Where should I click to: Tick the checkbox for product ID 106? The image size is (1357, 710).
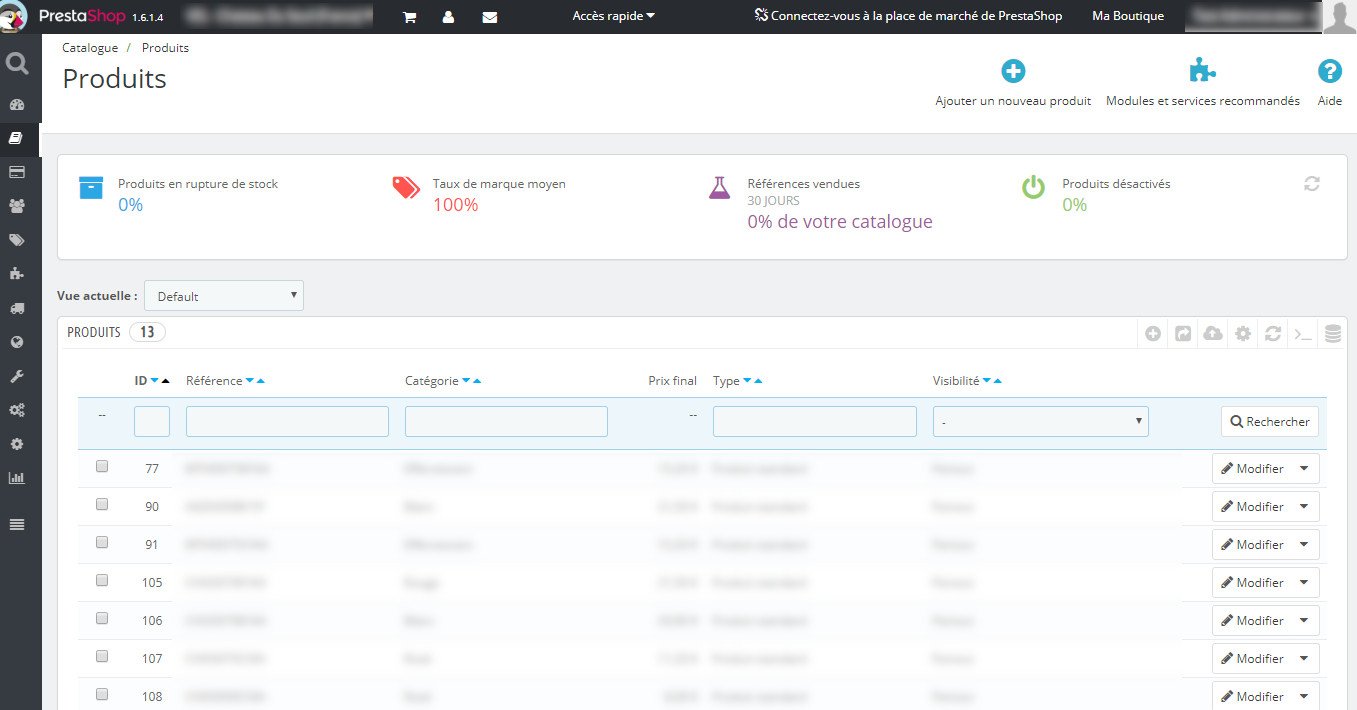(x=102, y=618)
